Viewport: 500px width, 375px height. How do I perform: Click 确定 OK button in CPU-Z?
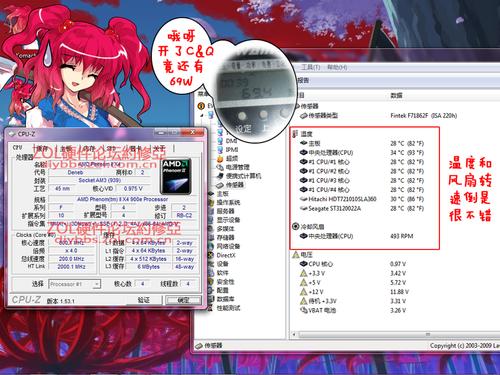click(x=183, y=300)
